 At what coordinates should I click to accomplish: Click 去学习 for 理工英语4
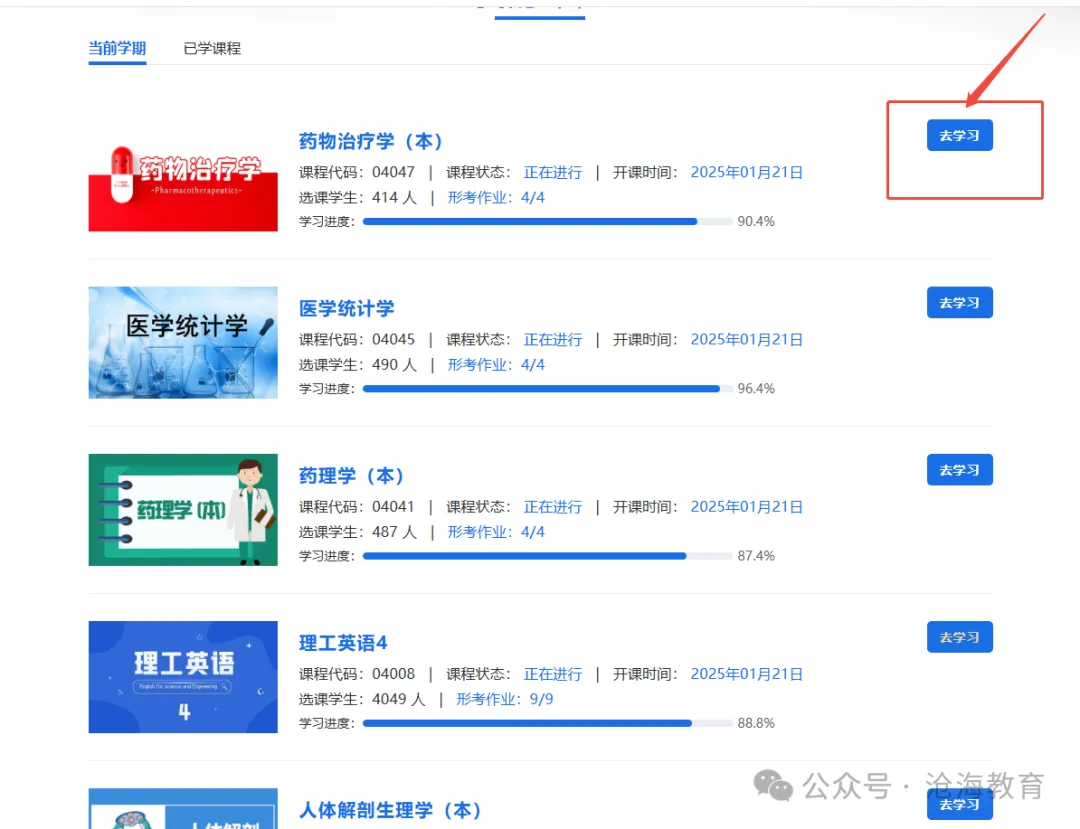(959, 637)
